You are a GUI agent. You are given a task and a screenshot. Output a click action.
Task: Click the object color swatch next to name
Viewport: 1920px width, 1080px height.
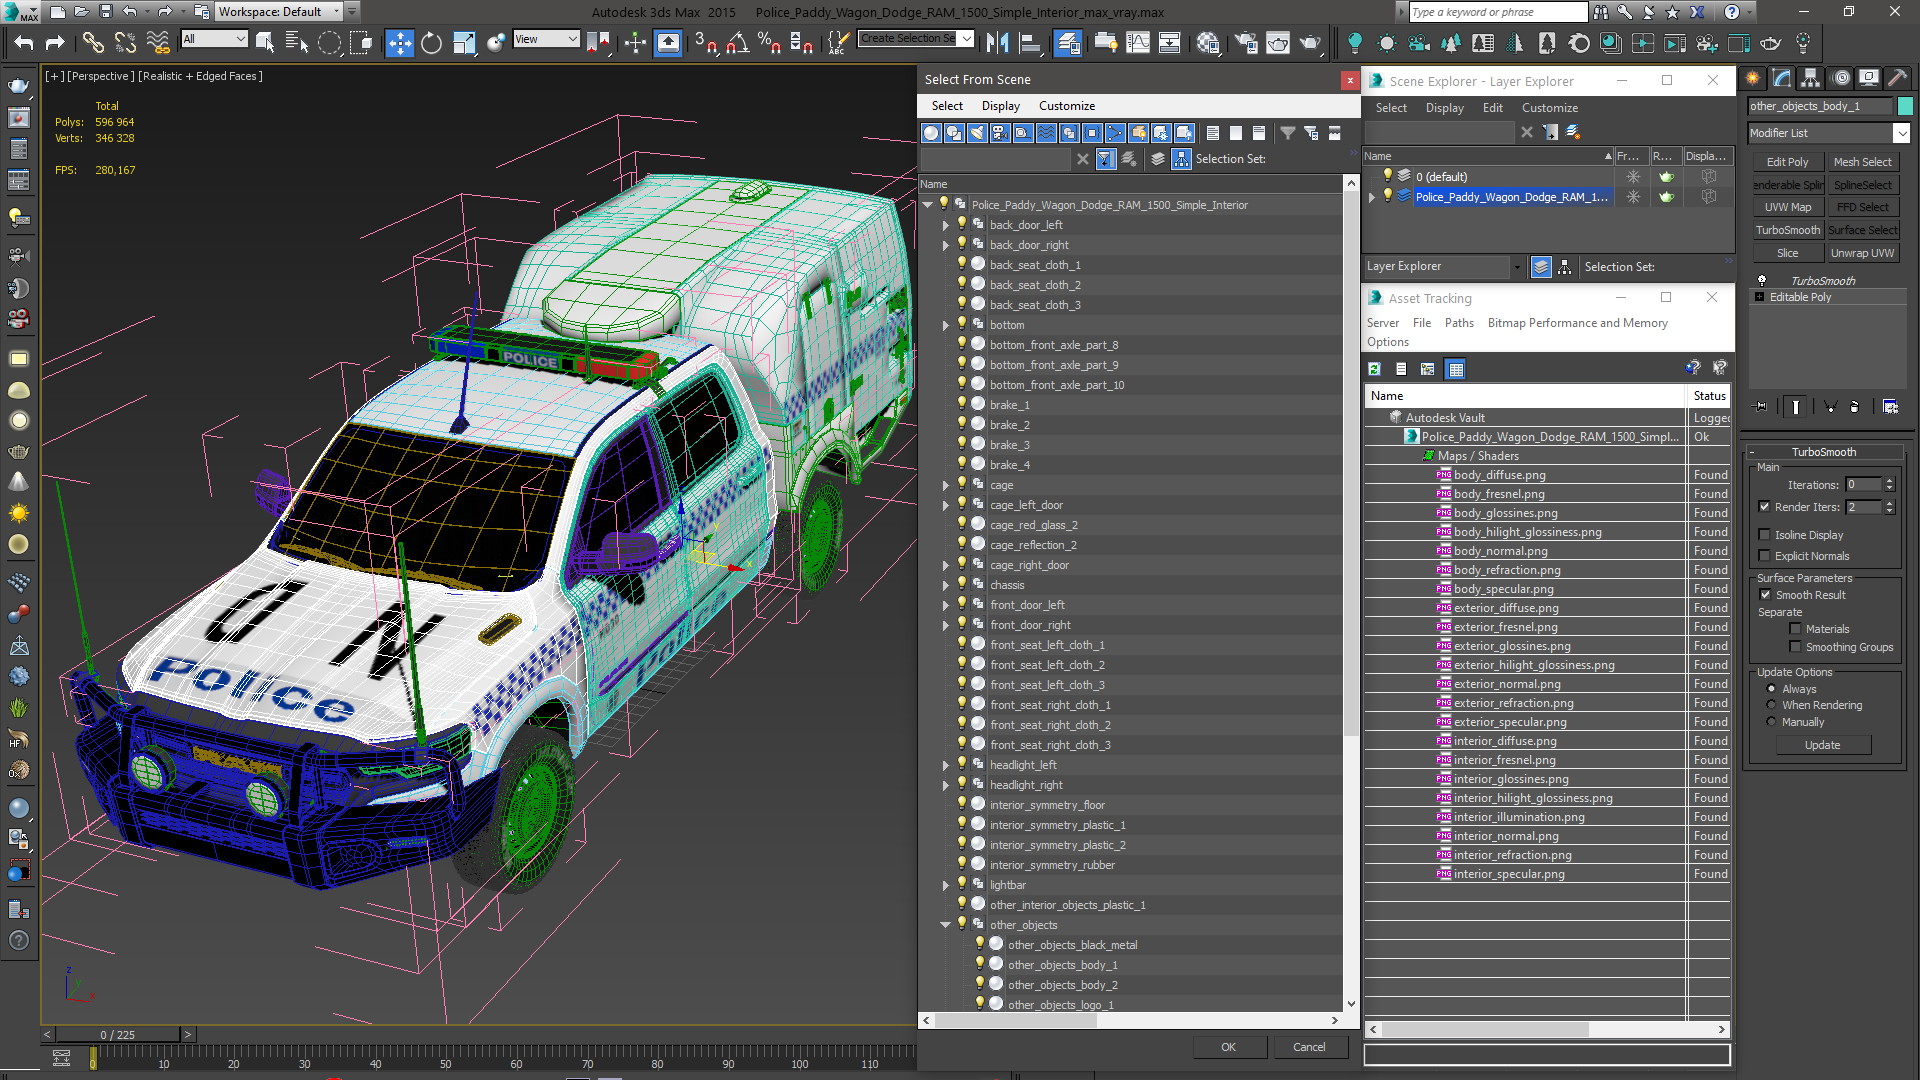tap(1904, 106)
